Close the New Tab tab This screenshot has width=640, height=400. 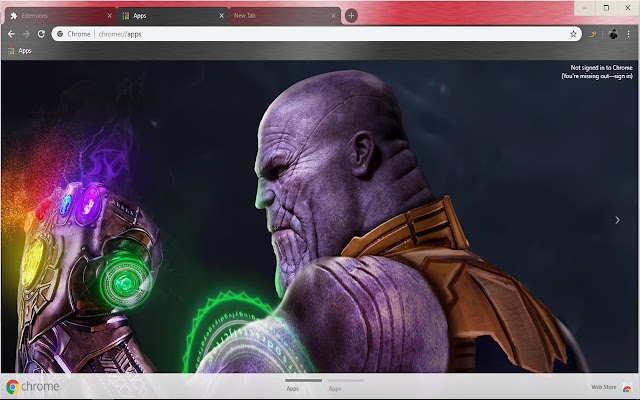pyautogui.click(x=333, y=16)
